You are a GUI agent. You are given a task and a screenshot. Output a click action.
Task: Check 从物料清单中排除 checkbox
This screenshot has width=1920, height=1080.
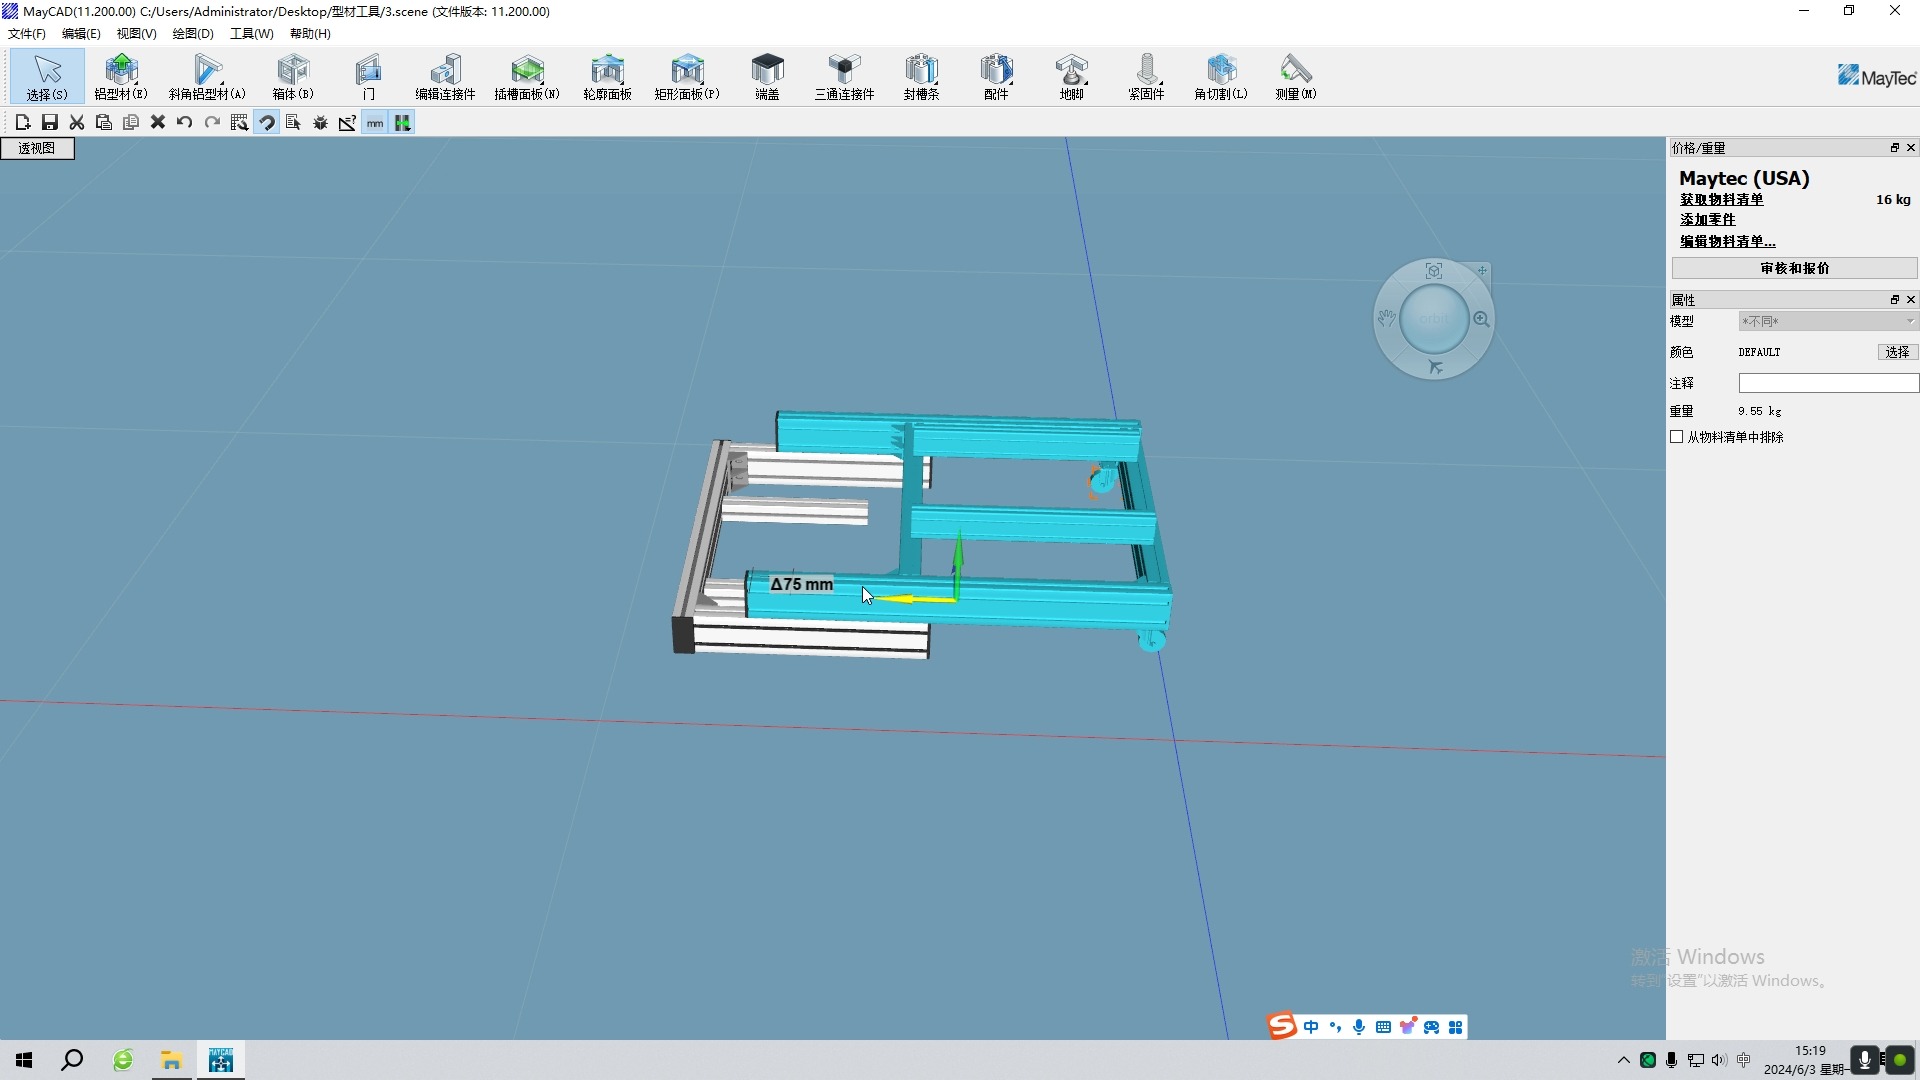(x=1677, y=437)
